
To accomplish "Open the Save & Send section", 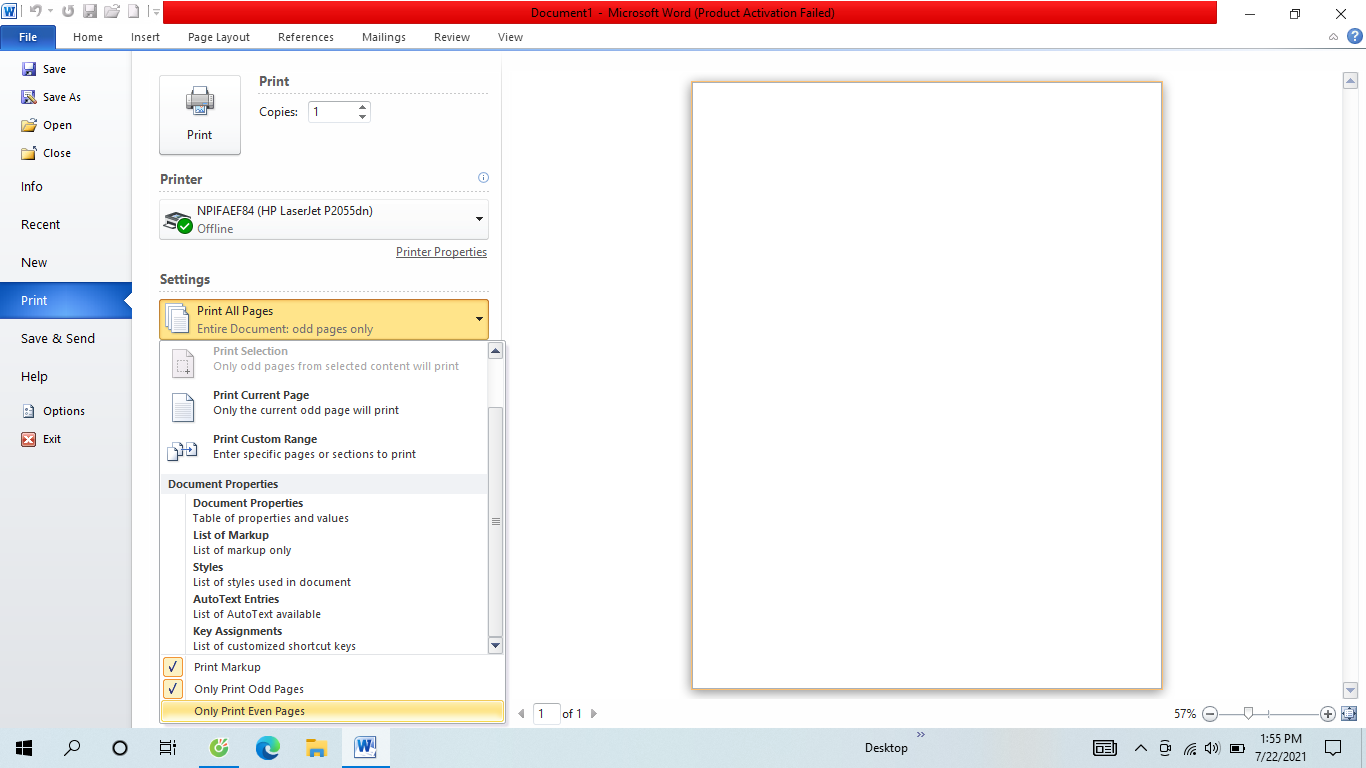I will (x=66, y=339).
